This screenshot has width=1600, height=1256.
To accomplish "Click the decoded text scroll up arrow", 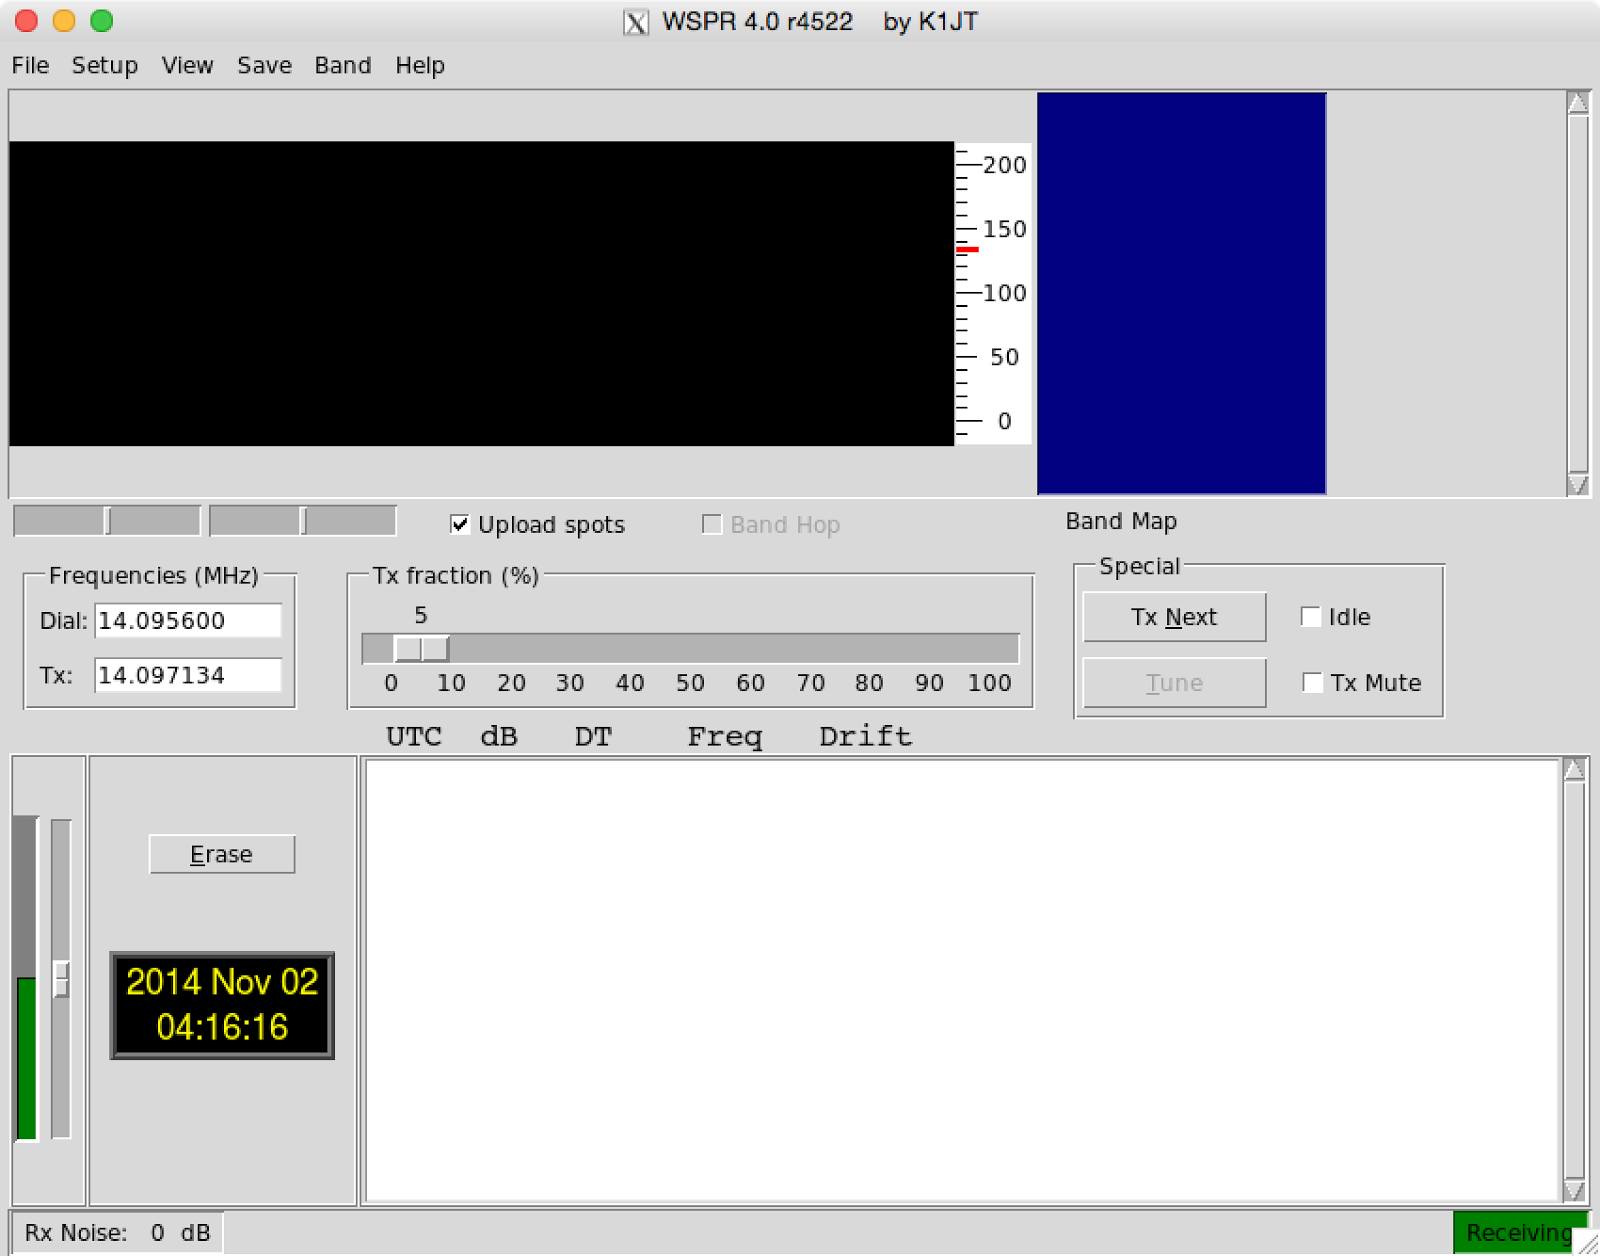I will pos(1574,769).
